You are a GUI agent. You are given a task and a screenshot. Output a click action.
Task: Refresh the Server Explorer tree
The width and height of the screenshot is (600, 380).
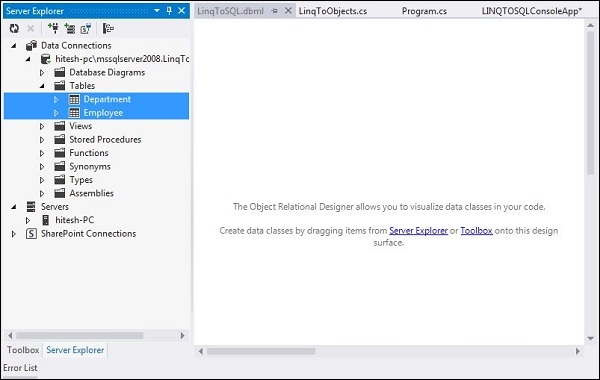pyautogui.click(x=14, y=28)
